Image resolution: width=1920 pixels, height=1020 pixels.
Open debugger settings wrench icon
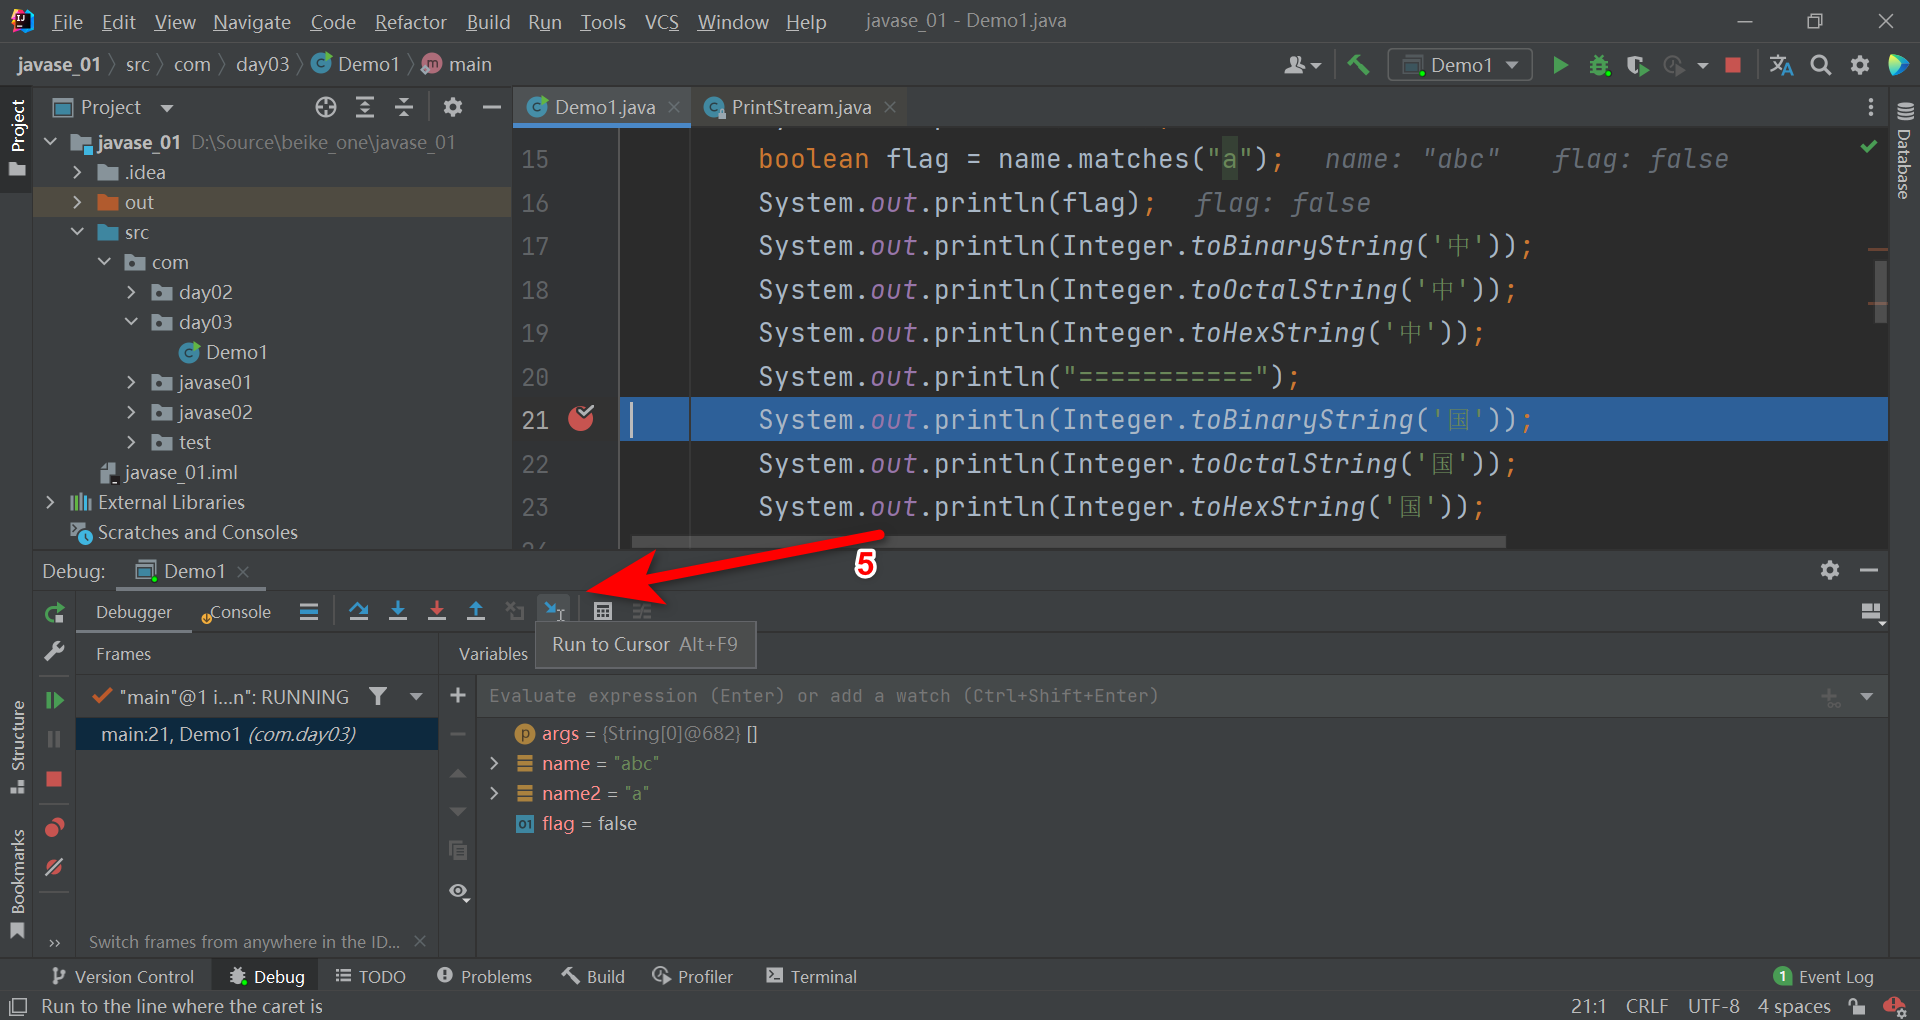click(55, 652)
